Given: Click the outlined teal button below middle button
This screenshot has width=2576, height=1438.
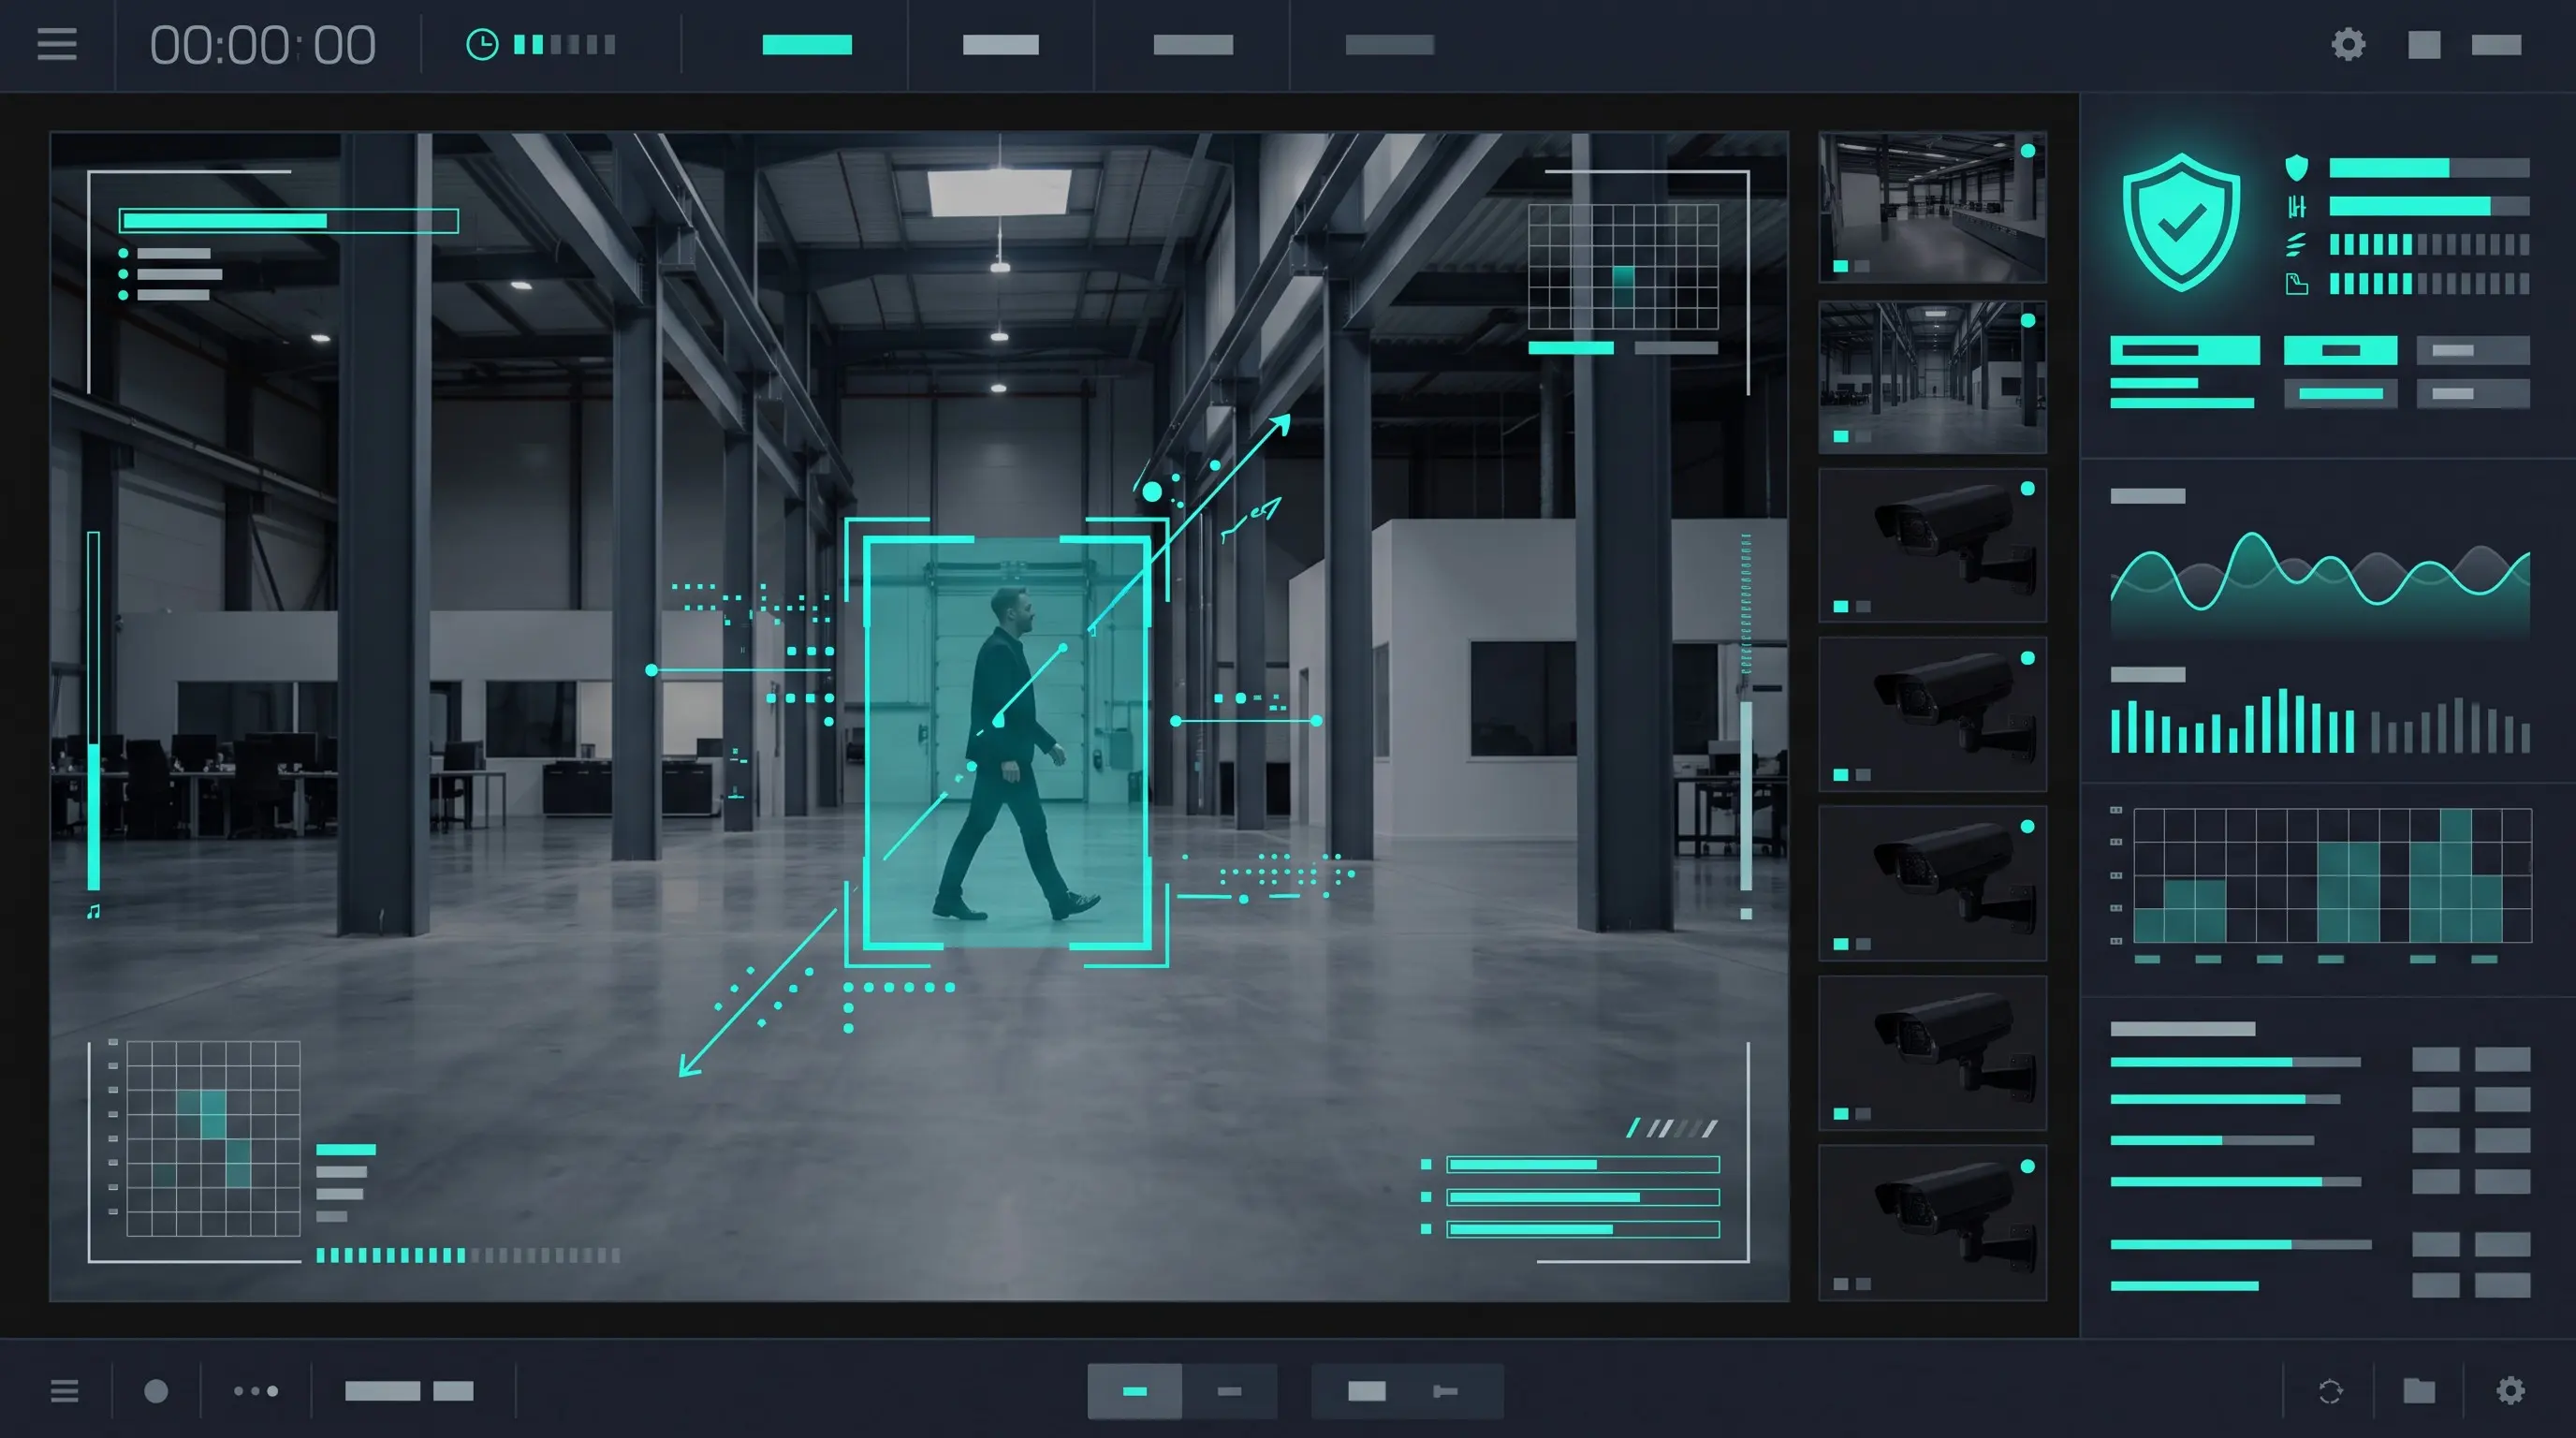Looking at the screenshot, I should 2340,393.
